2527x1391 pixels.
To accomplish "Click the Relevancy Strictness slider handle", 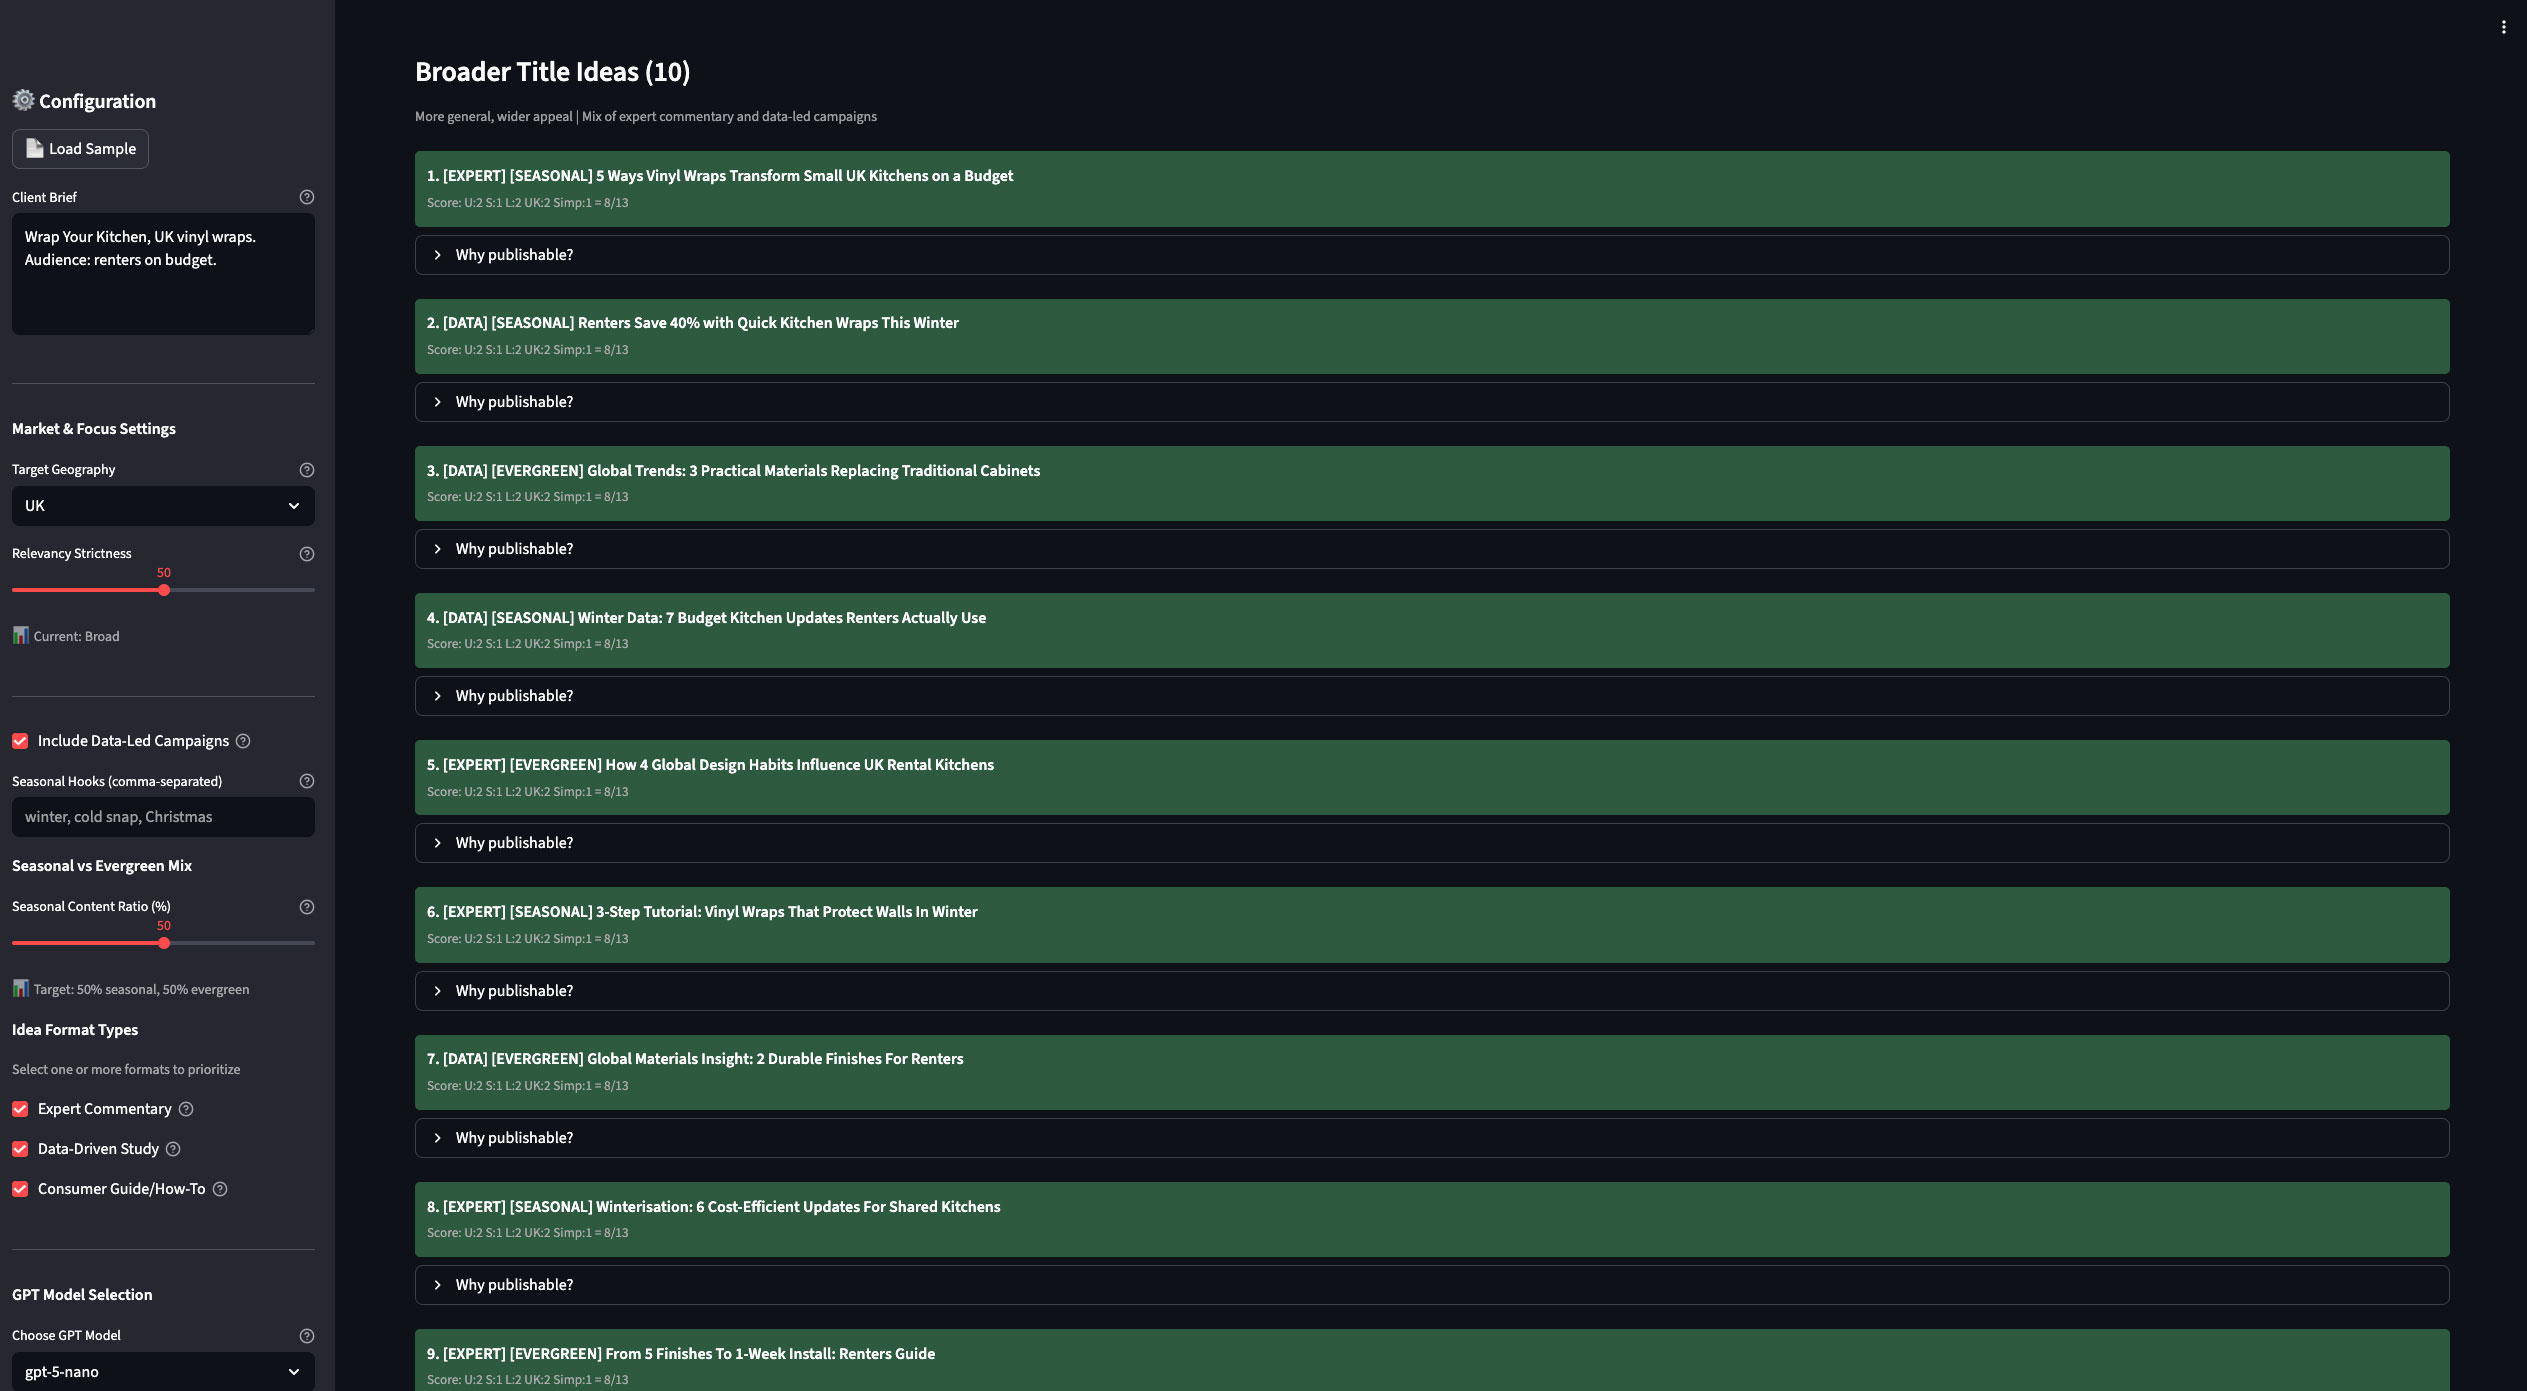I will tap(164, 590).
